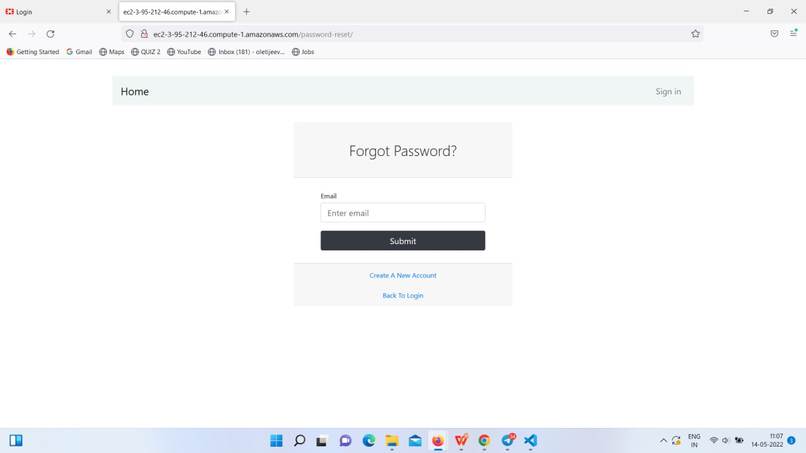806x453 pixels.
Task: Expand the system tray hidden icons chevron
Action: [x=663, y=441]
